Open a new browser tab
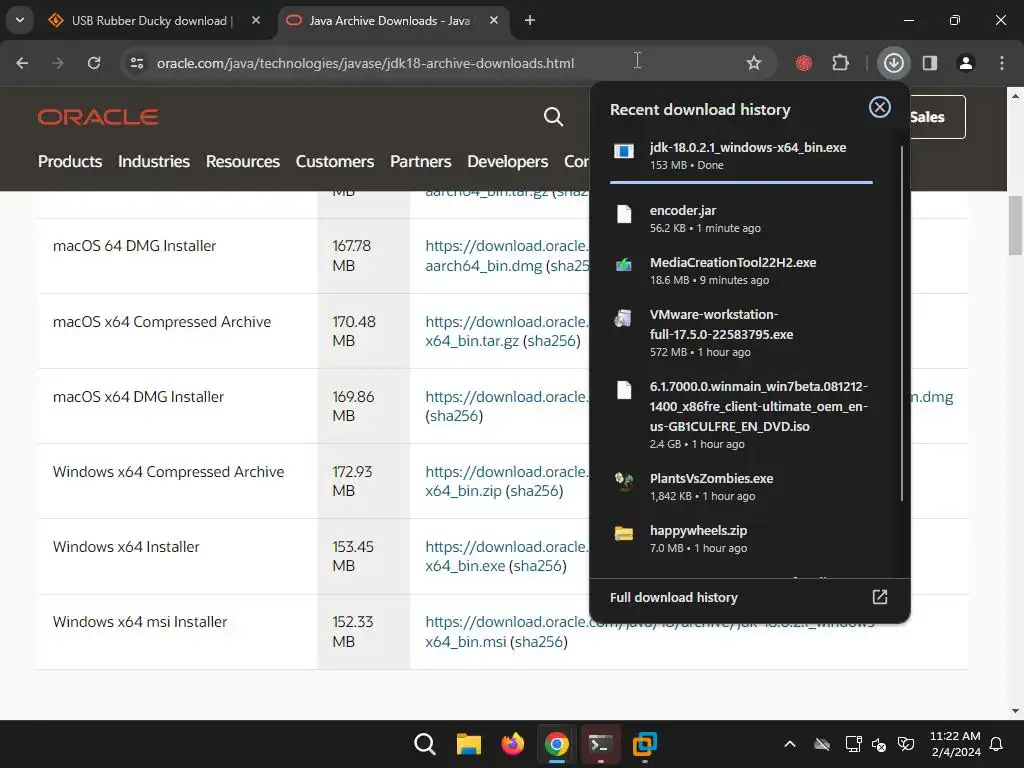1024x768 pixels. pos(530,20)
